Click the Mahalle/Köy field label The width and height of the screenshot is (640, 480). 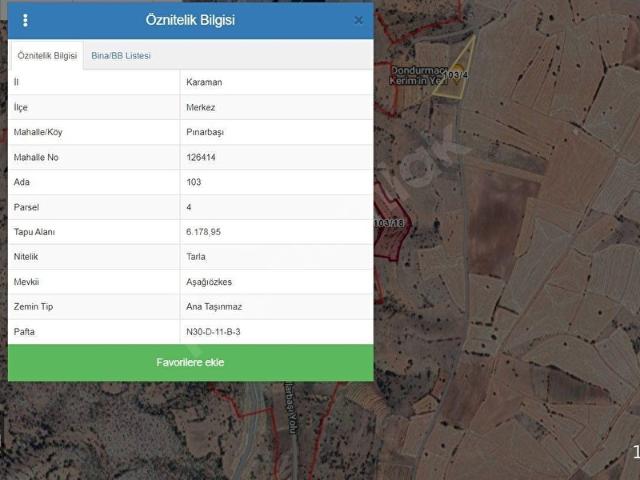[x=38, y=132]
